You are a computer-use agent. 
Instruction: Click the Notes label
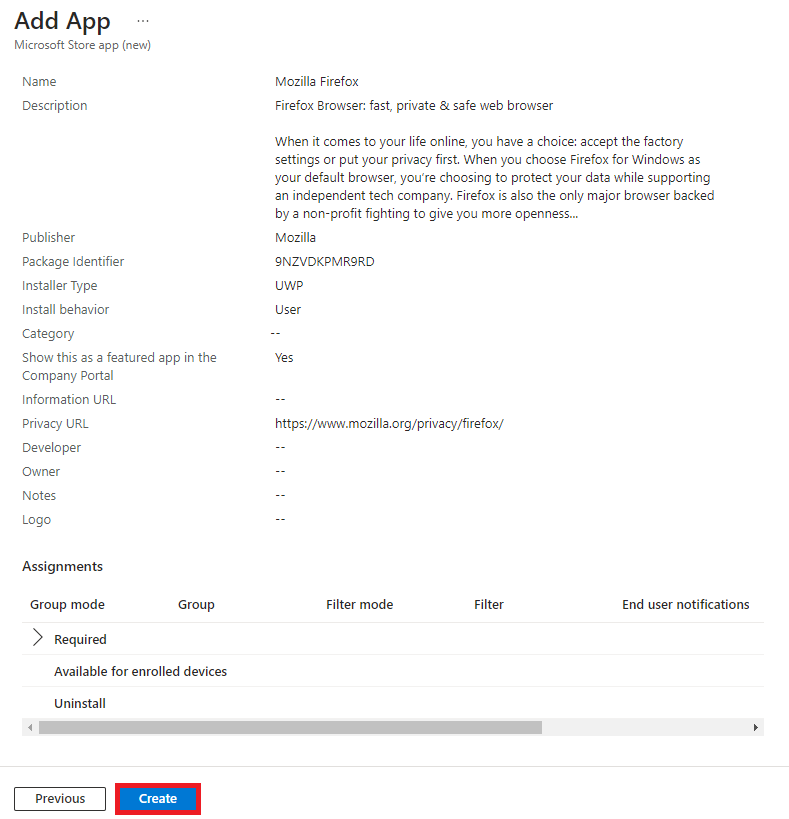[39, 496]
